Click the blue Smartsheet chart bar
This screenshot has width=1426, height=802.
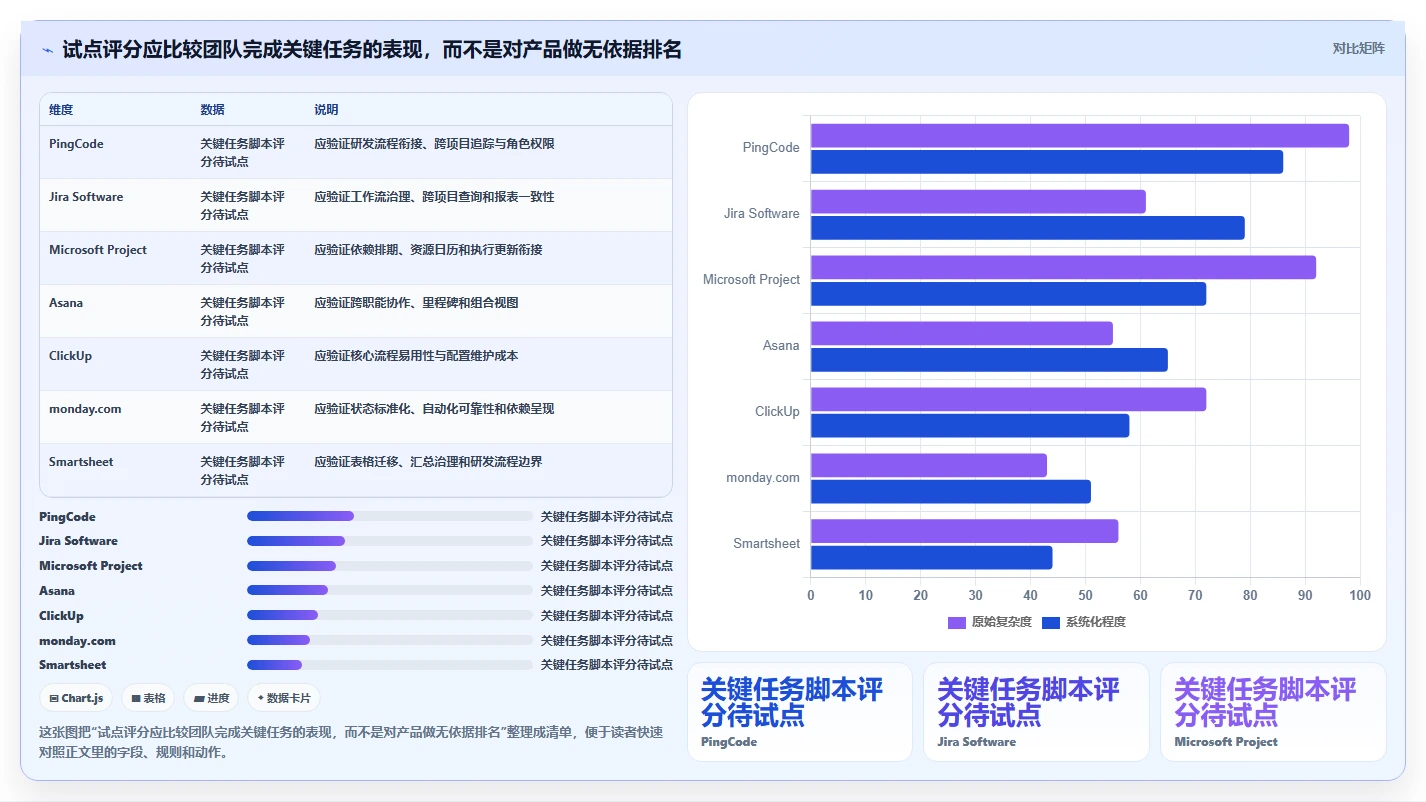tap(931, 558)
